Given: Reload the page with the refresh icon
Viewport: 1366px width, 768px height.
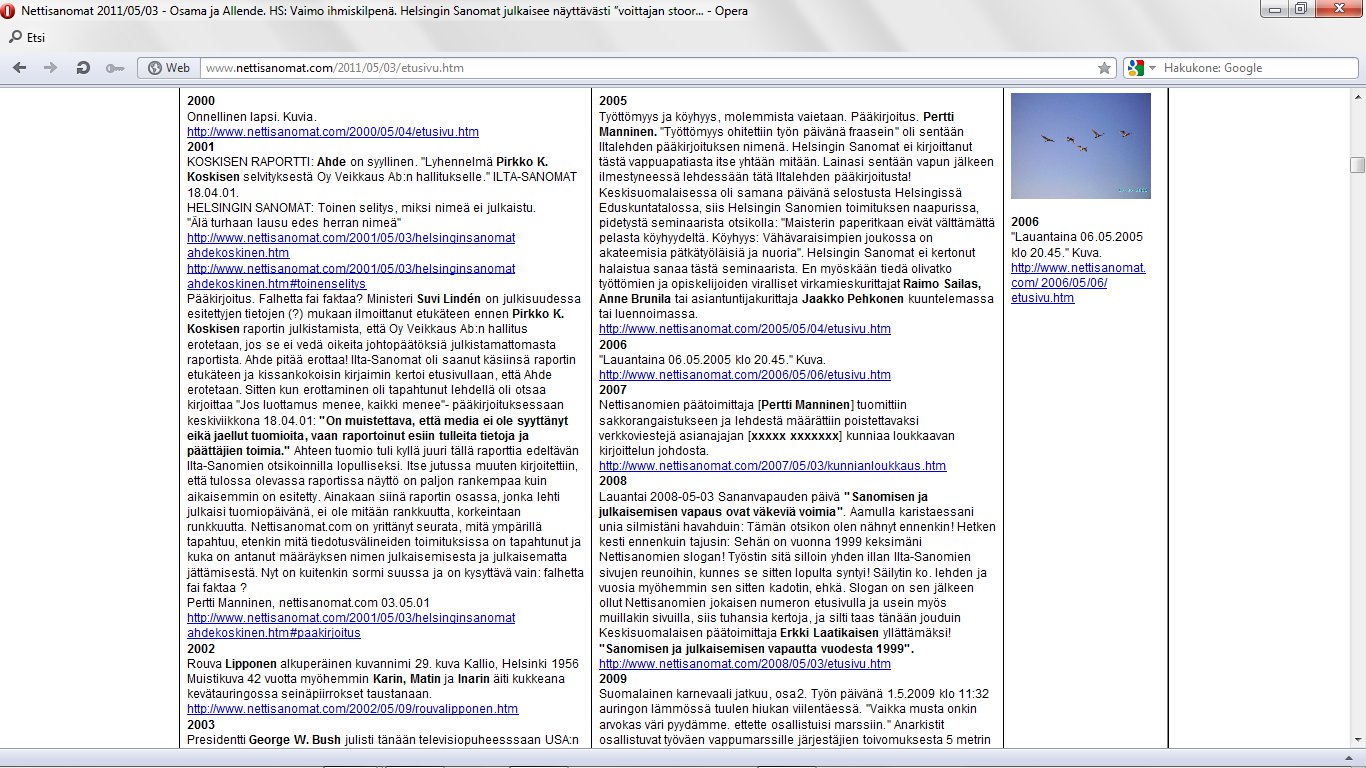Looking at the screenshot, I should (x=83, y=68).
